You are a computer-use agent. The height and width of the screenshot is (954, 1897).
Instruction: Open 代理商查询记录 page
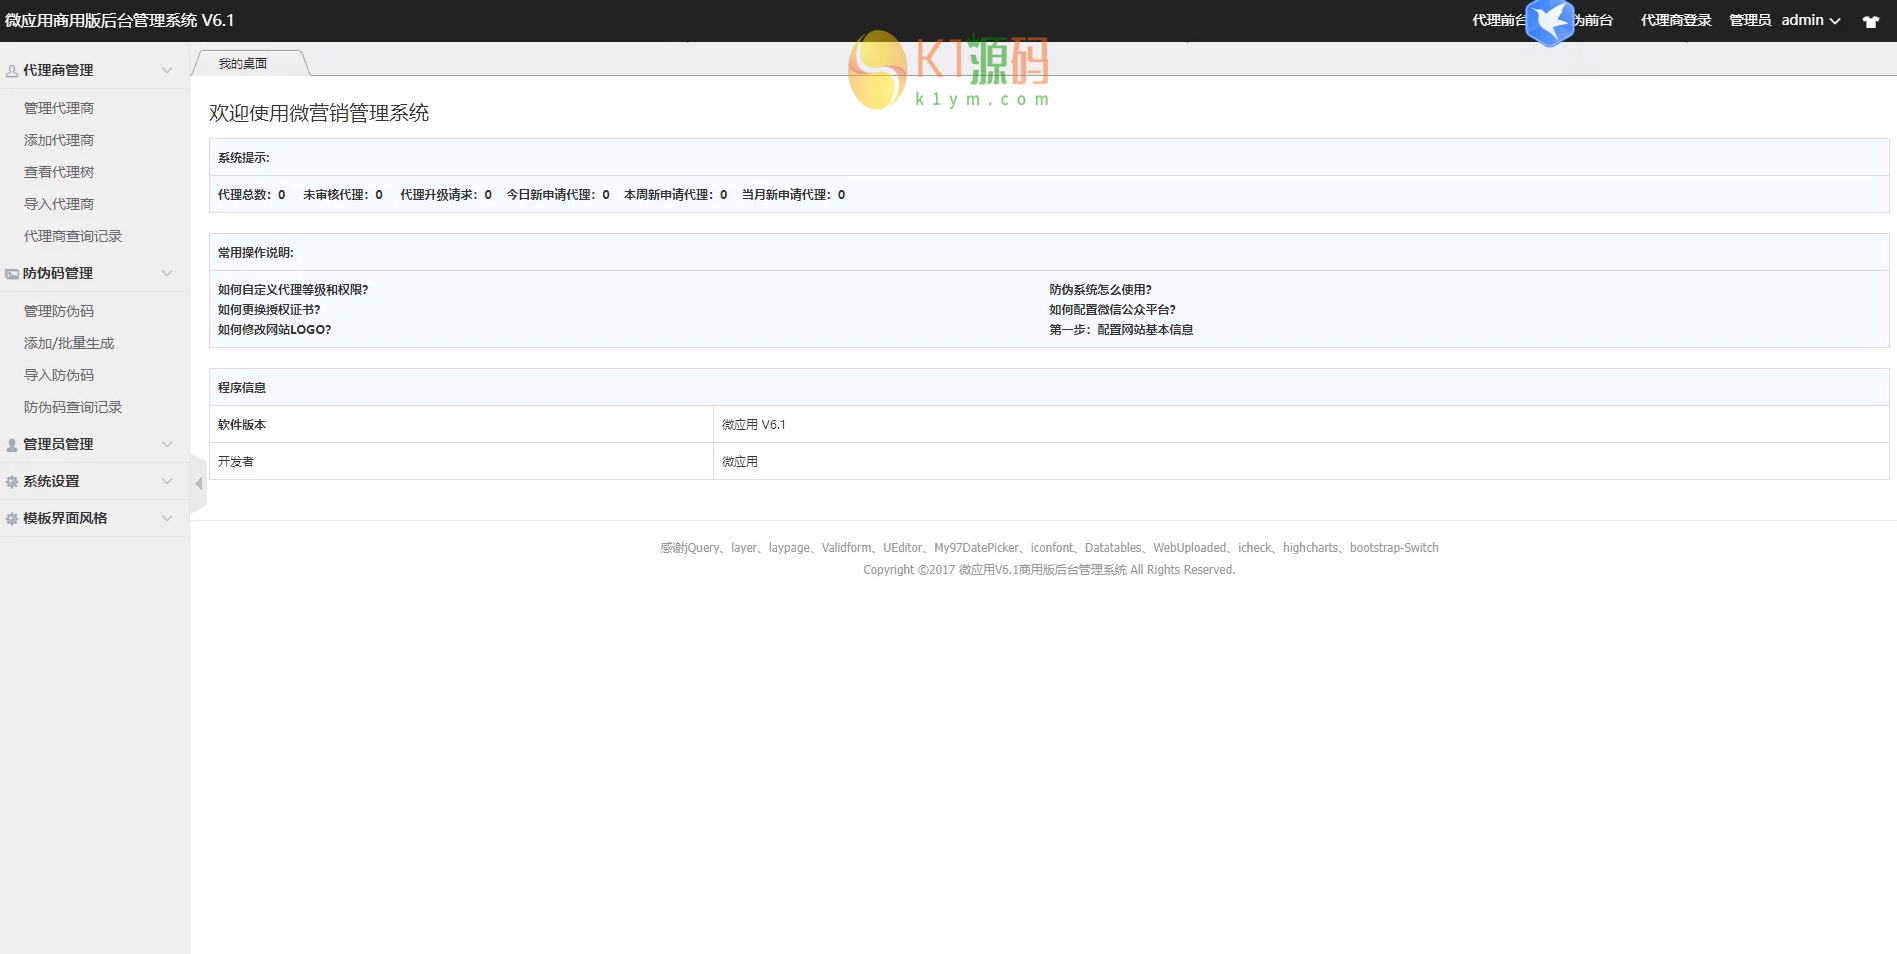click(x=73, y=236)
